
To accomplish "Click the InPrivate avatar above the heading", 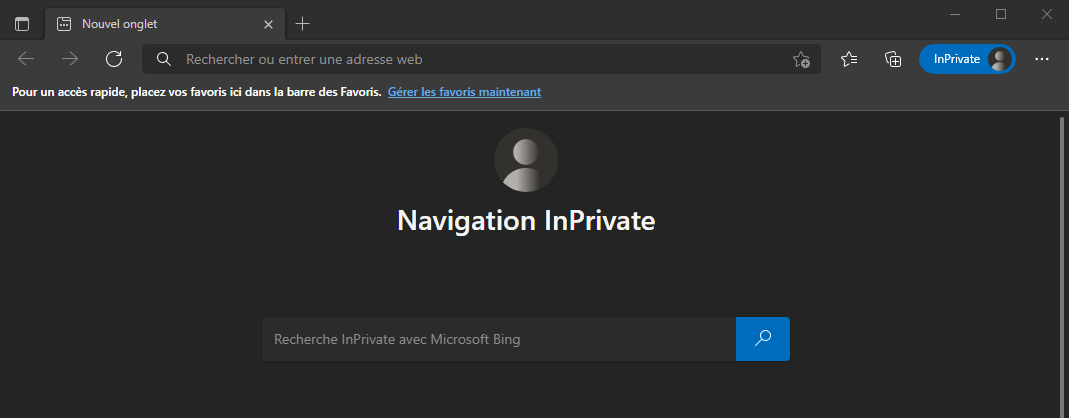I will (x=526, y=160).
